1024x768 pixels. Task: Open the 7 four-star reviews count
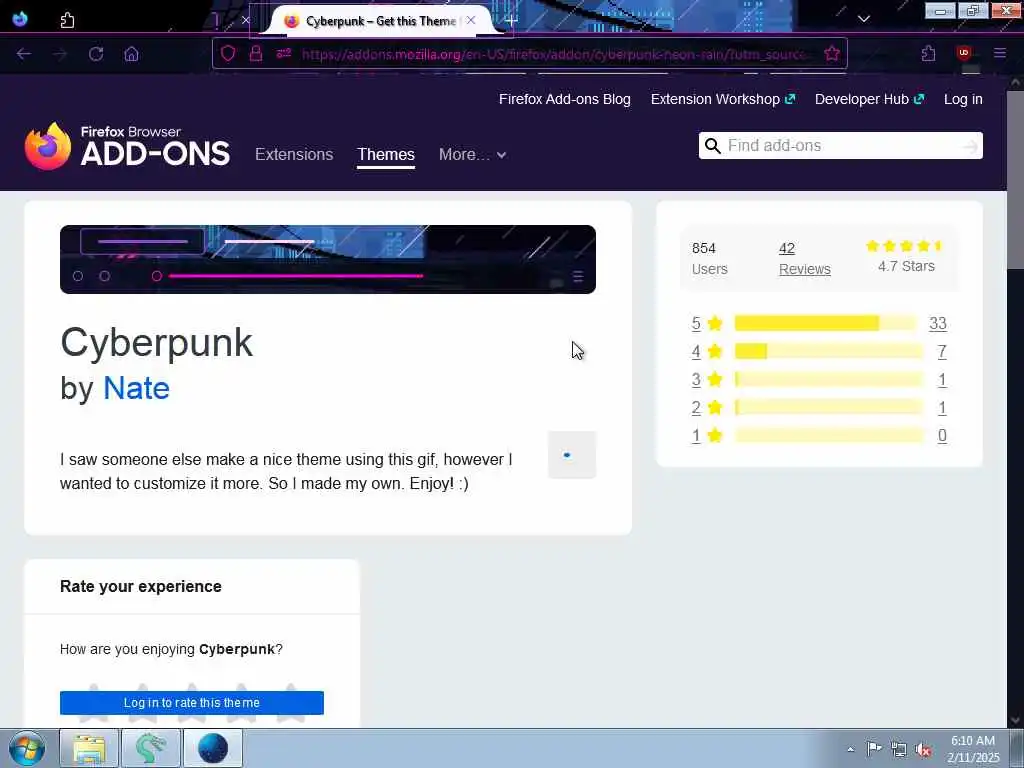tap(942, 351)
